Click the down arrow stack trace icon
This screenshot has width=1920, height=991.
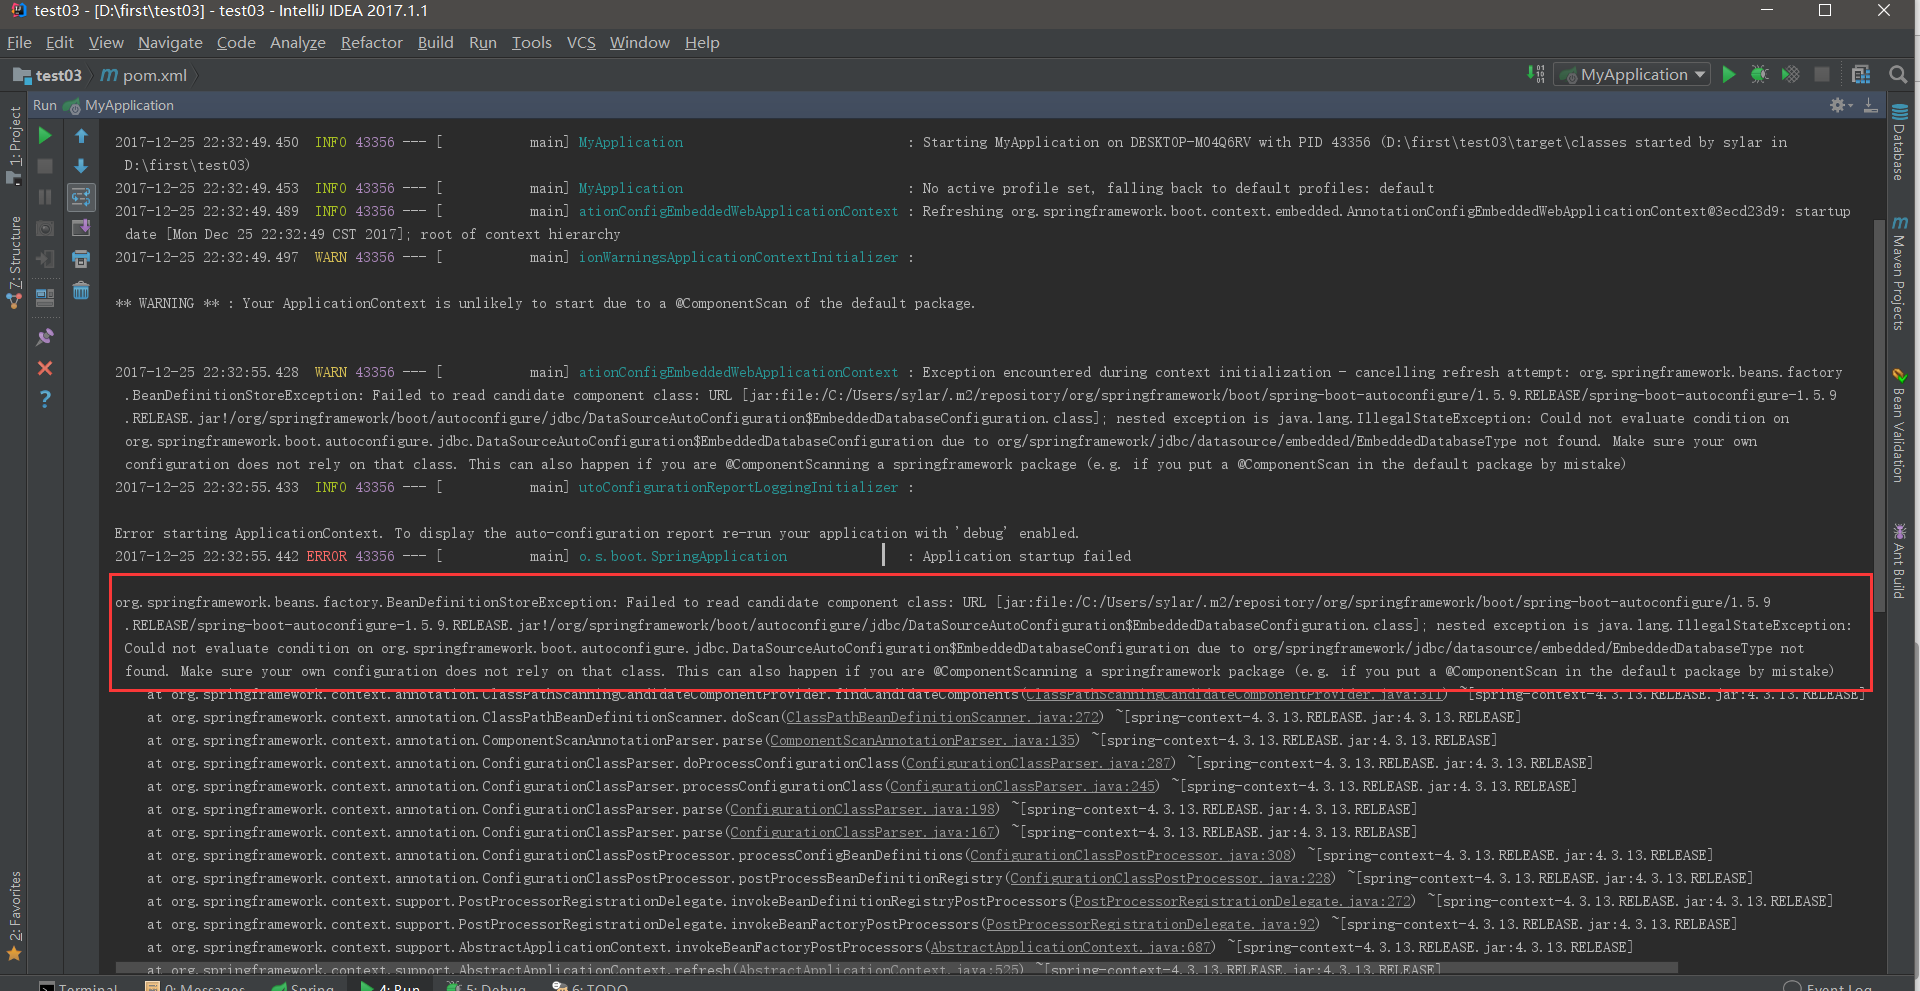point(81,166)
